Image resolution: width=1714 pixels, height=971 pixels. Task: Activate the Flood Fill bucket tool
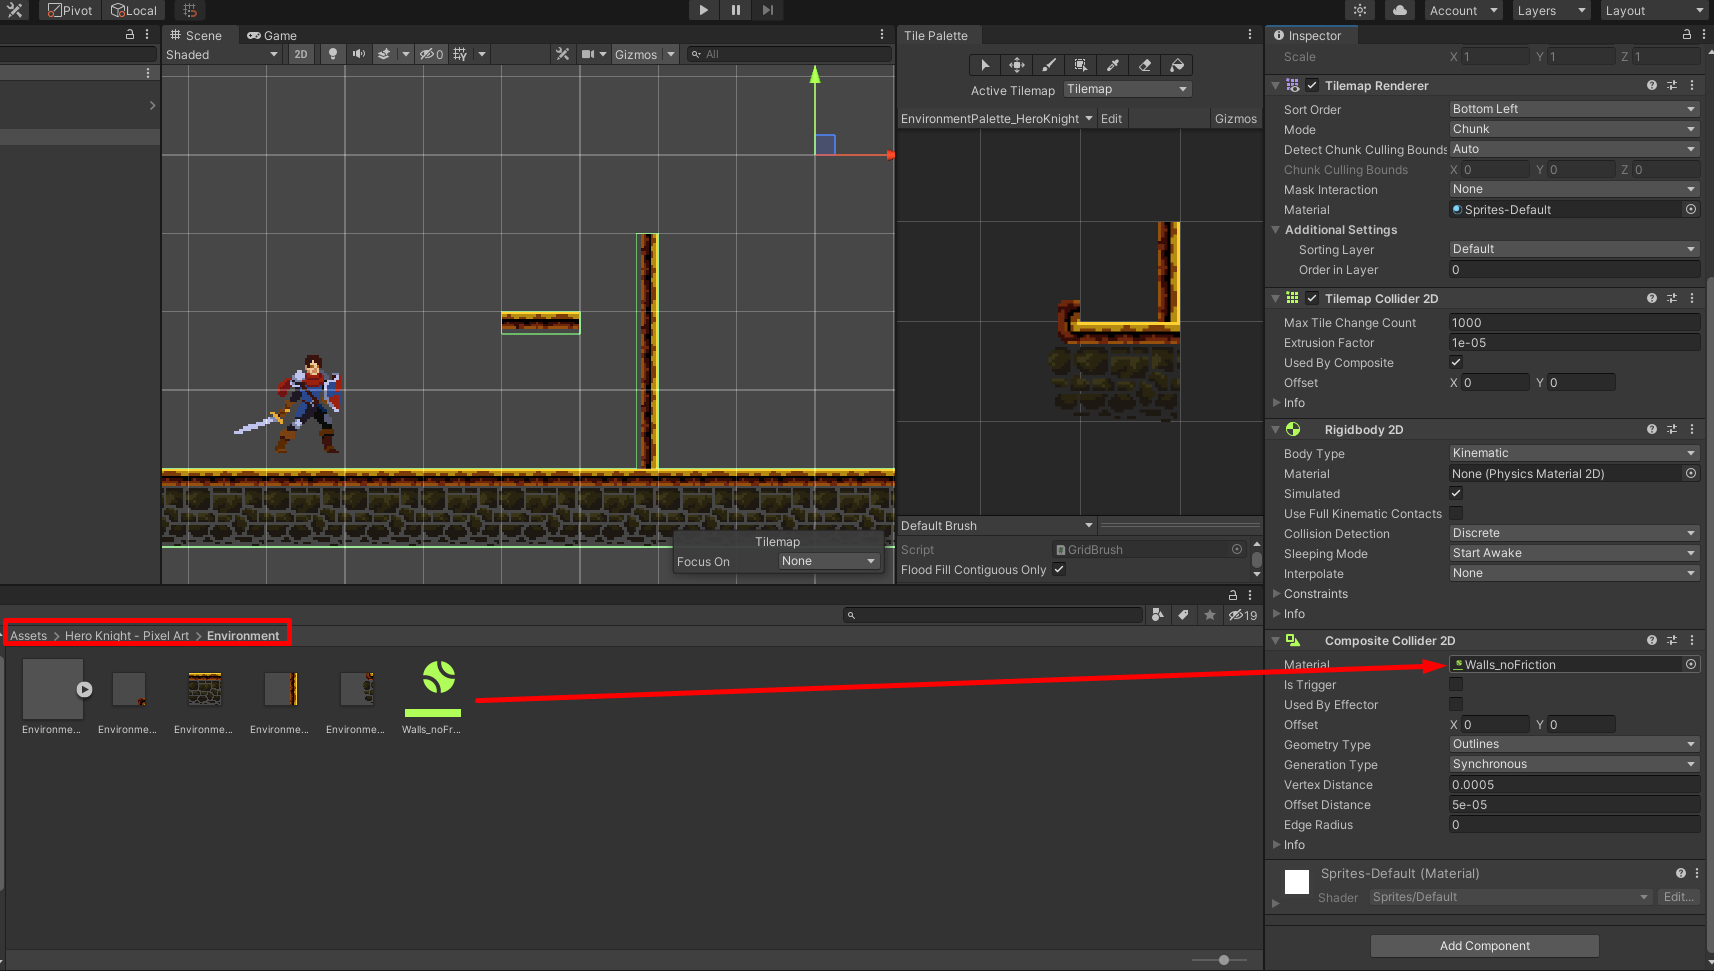[x=1176, y=65]
